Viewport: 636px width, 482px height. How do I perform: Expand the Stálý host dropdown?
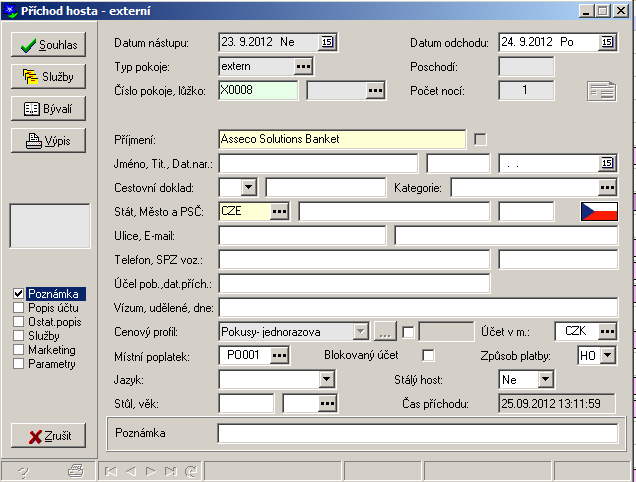coord(546,380)
